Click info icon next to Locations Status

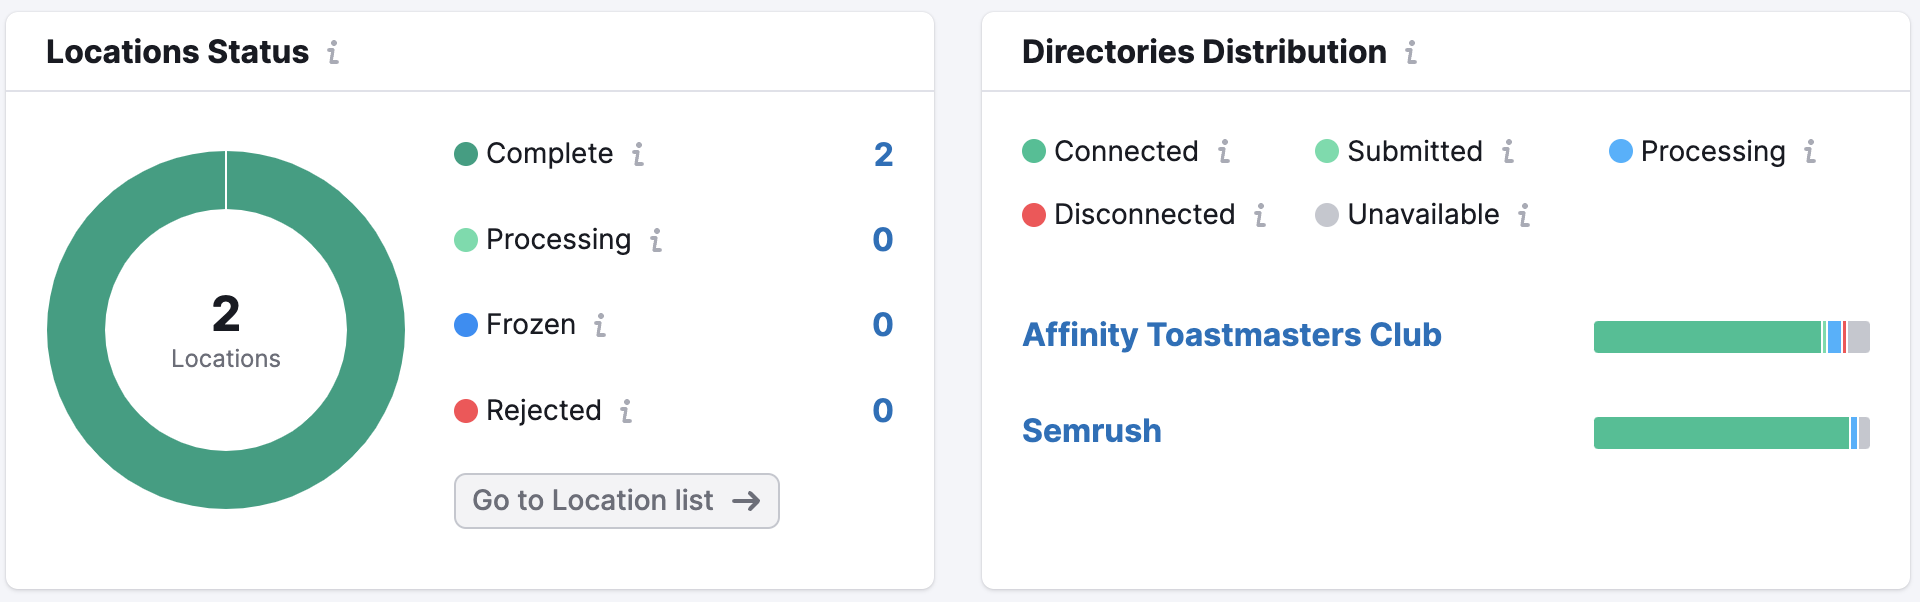point(333,52)
